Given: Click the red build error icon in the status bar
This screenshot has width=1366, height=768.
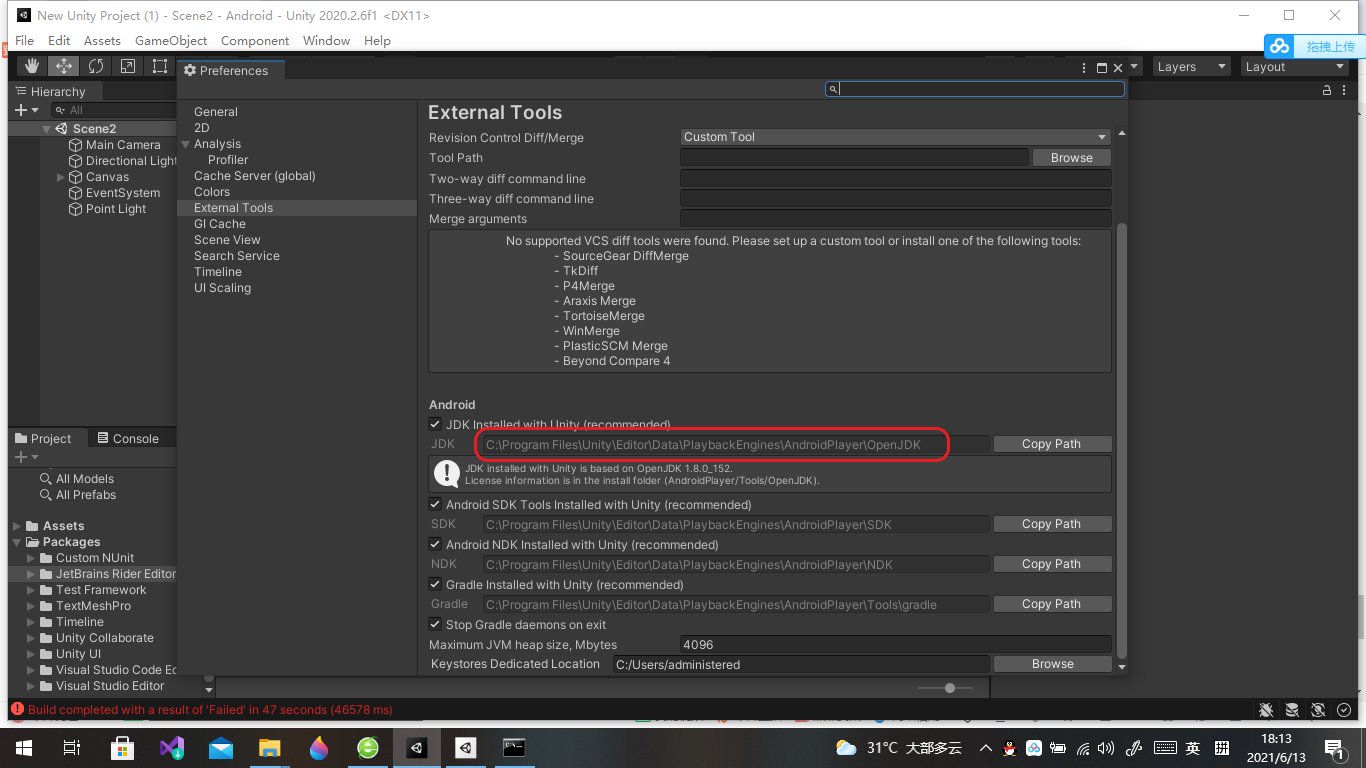Looking at the screenshot, I should point(17,710).
